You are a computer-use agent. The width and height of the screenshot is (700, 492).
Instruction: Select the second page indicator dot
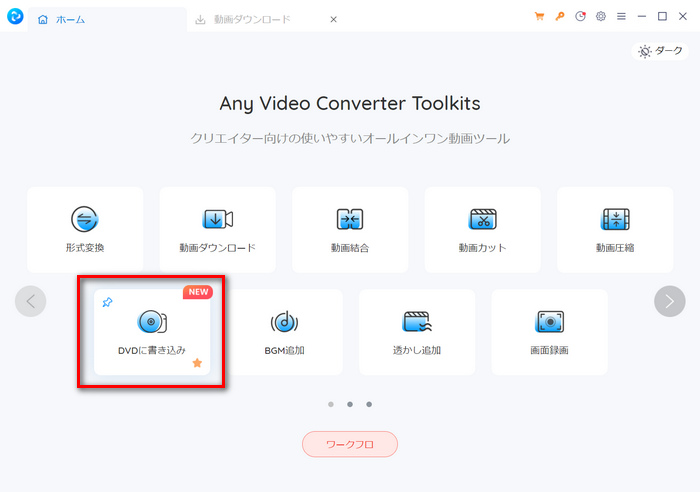pos(350,404)
